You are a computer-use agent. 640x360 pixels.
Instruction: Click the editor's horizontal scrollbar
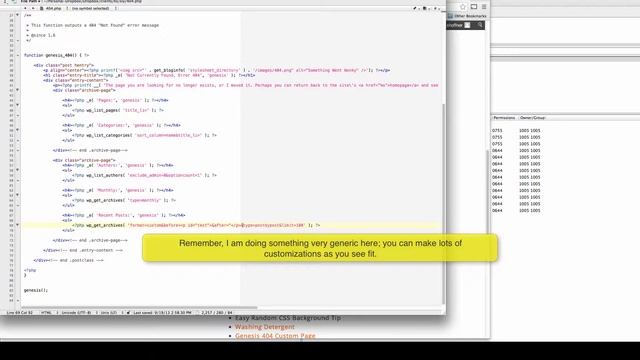pyautogui.click(x=139, y=307)
